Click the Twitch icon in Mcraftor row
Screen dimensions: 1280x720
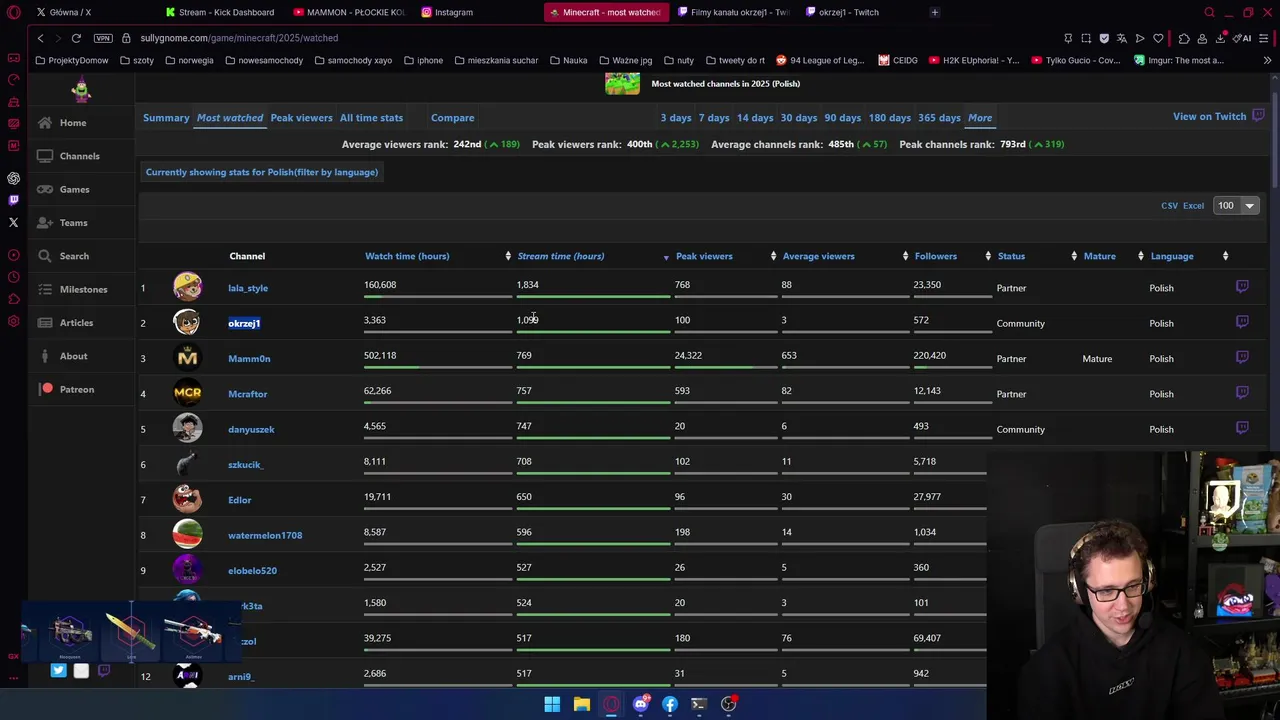tap(1242, 393)
